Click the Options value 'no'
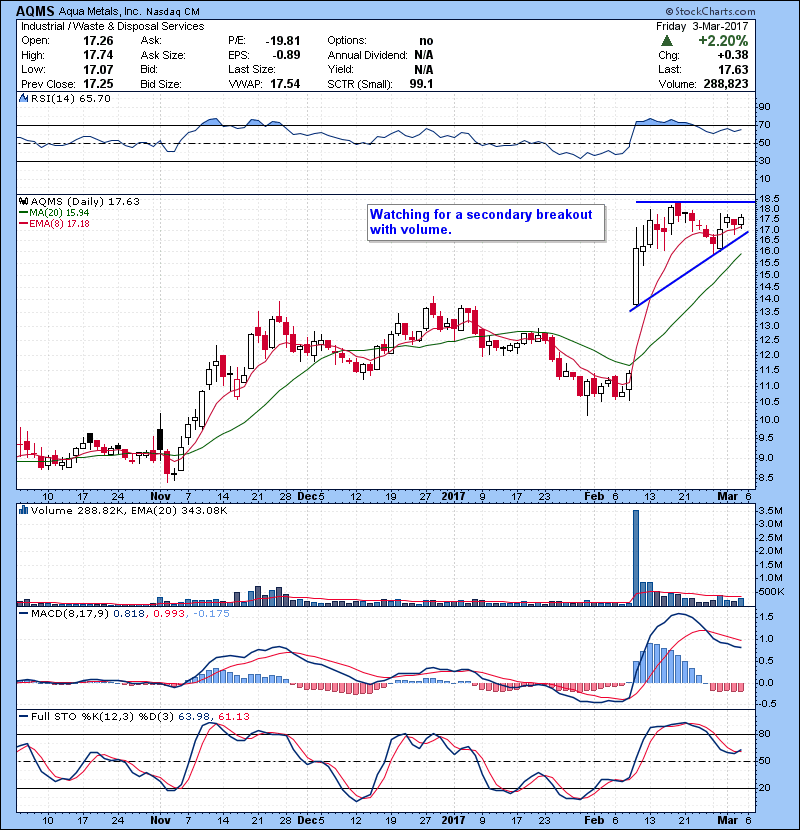Viewport: 800px width, 830px height. pos(426,41)
